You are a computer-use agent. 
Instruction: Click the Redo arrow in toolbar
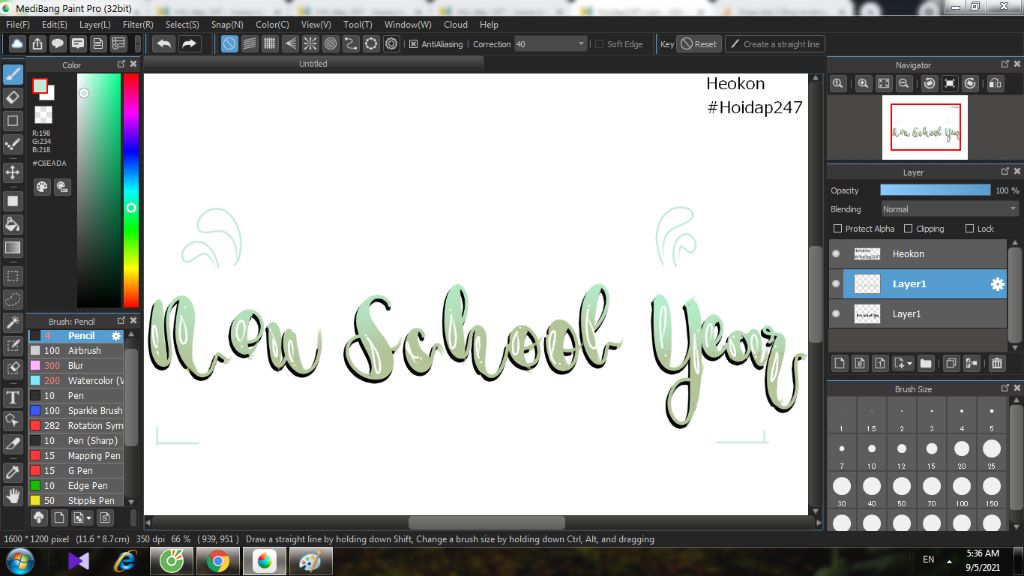[189, 44]
